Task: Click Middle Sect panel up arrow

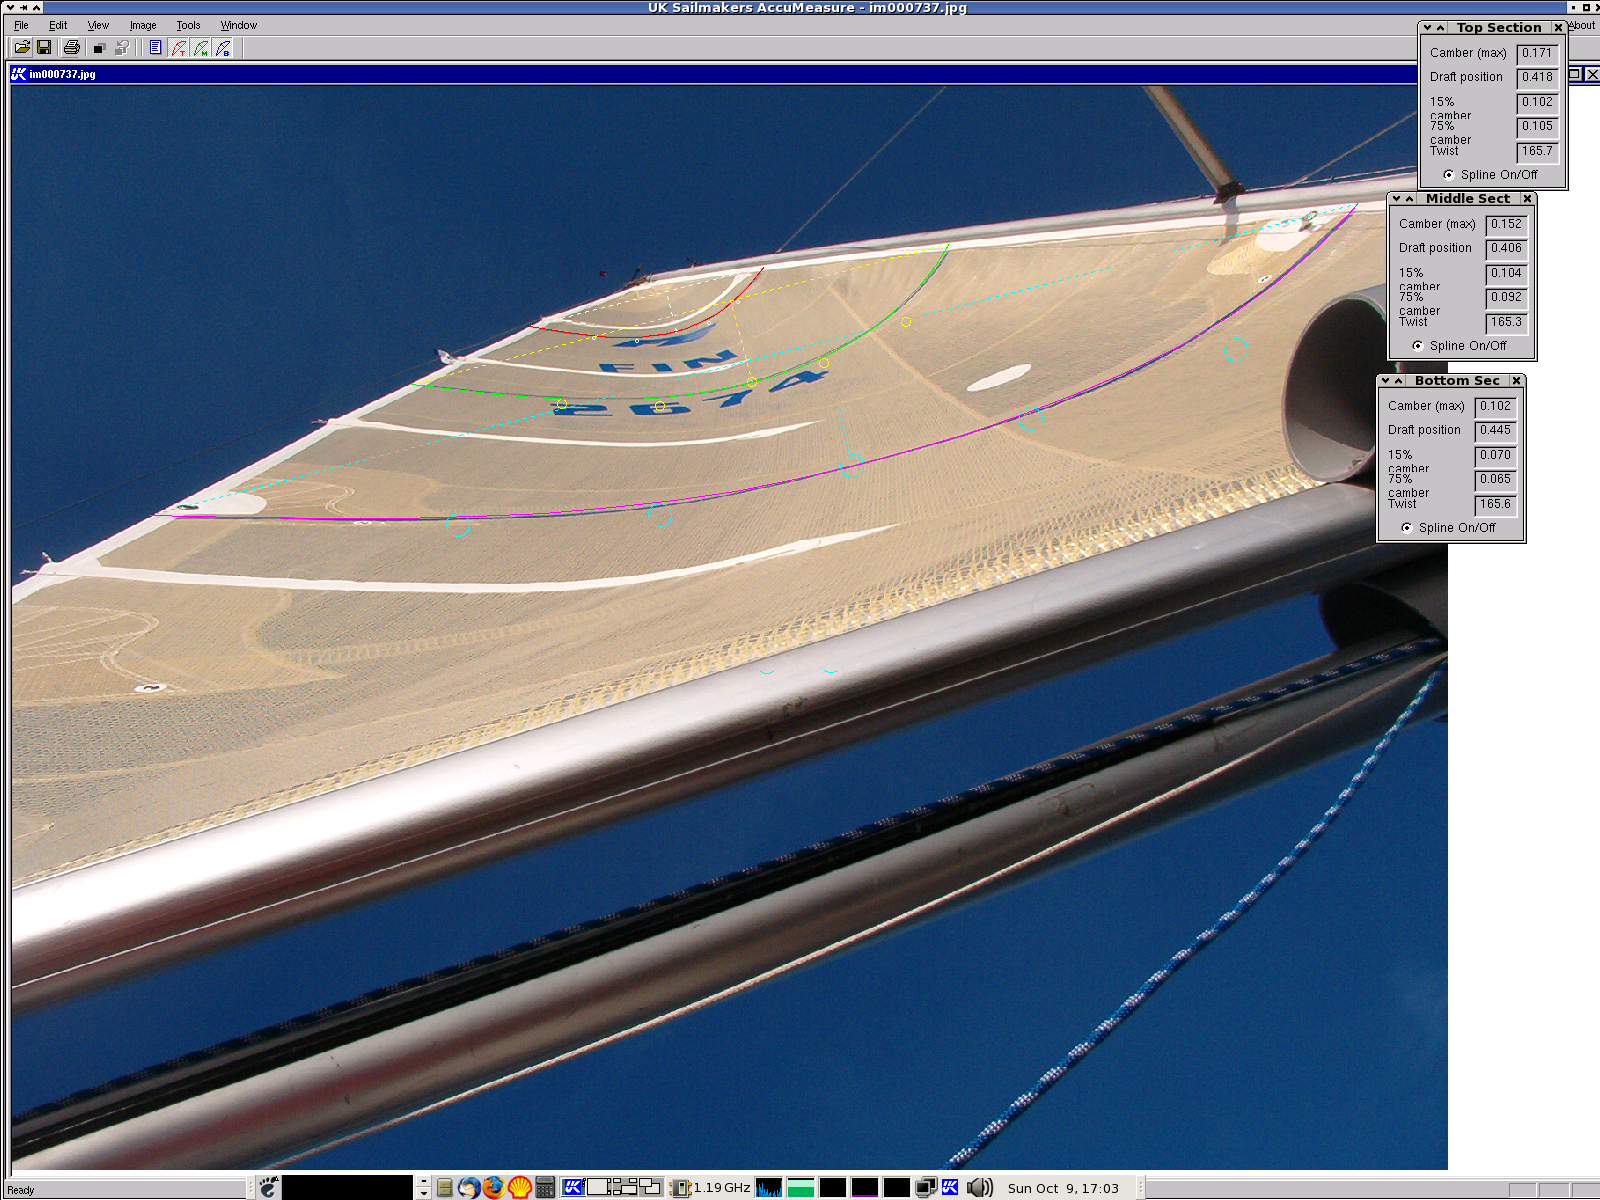Action: point(1410,199)
